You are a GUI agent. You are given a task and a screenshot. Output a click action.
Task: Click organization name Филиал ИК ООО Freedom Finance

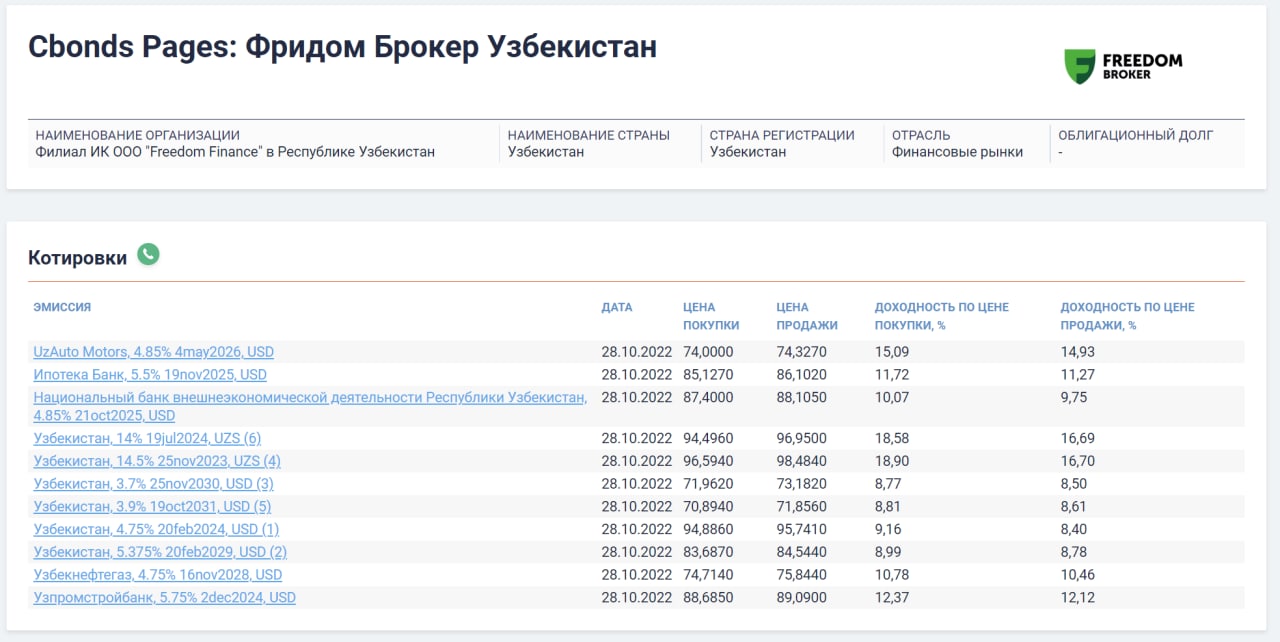235,152
